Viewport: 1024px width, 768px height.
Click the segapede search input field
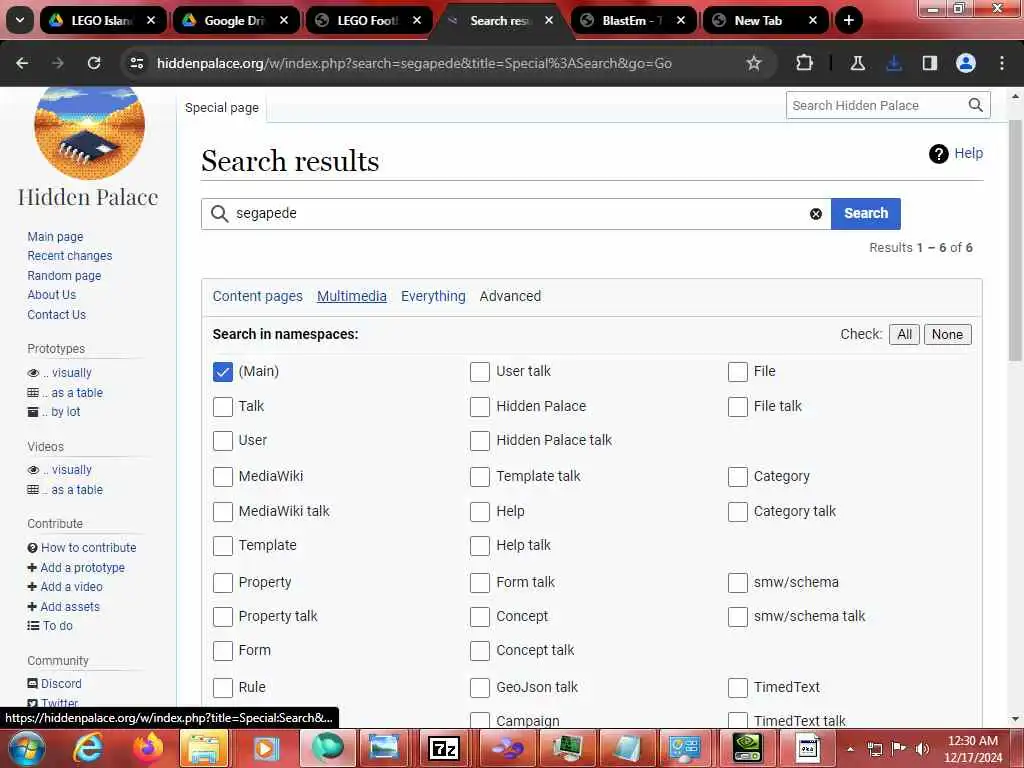(516, 214)
